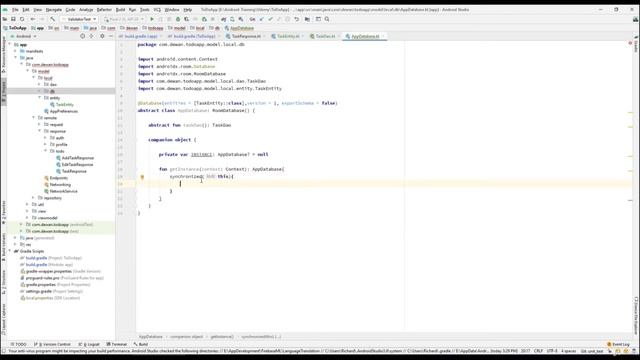Place cursor on 'private var INSTANCE' line
The width and height of the screenshot is (640, 360).
(213, 155)
